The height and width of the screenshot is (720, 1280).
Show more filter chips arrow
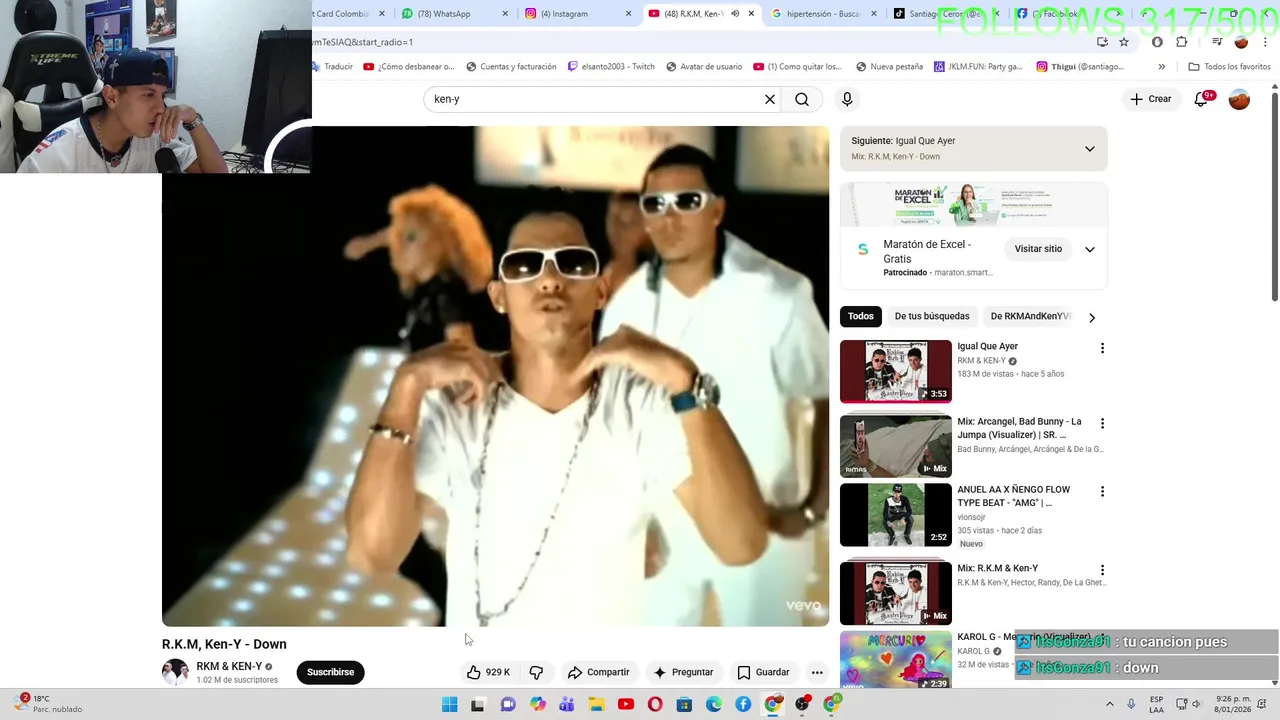pyautogui.click(x=1092, y=317)
